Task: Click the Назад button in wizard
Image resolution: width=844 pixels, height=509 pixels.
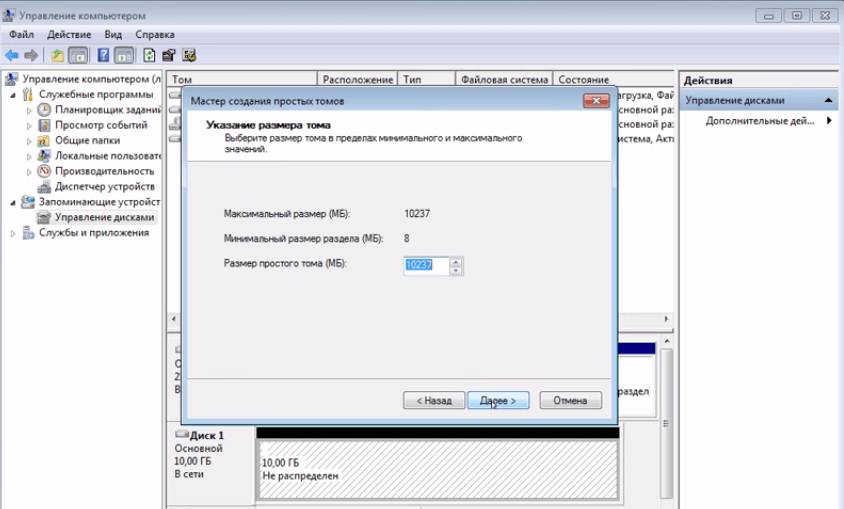Action: point(434,400)
